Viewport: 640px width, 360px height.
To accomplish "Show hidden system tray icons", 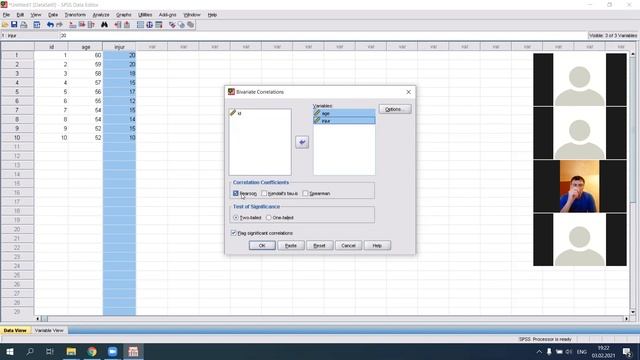I will pyautogui.click(x=539, y=351).
